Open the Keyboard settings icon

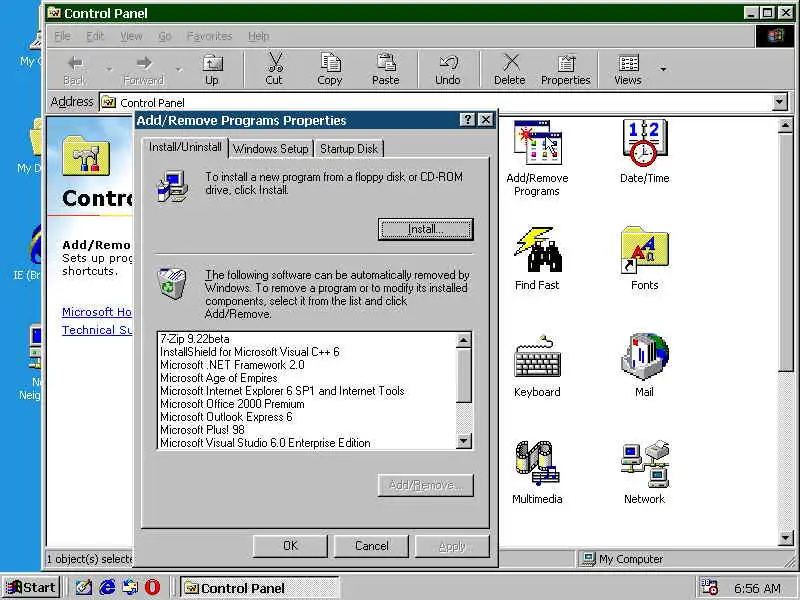click(x=537, y=366)
